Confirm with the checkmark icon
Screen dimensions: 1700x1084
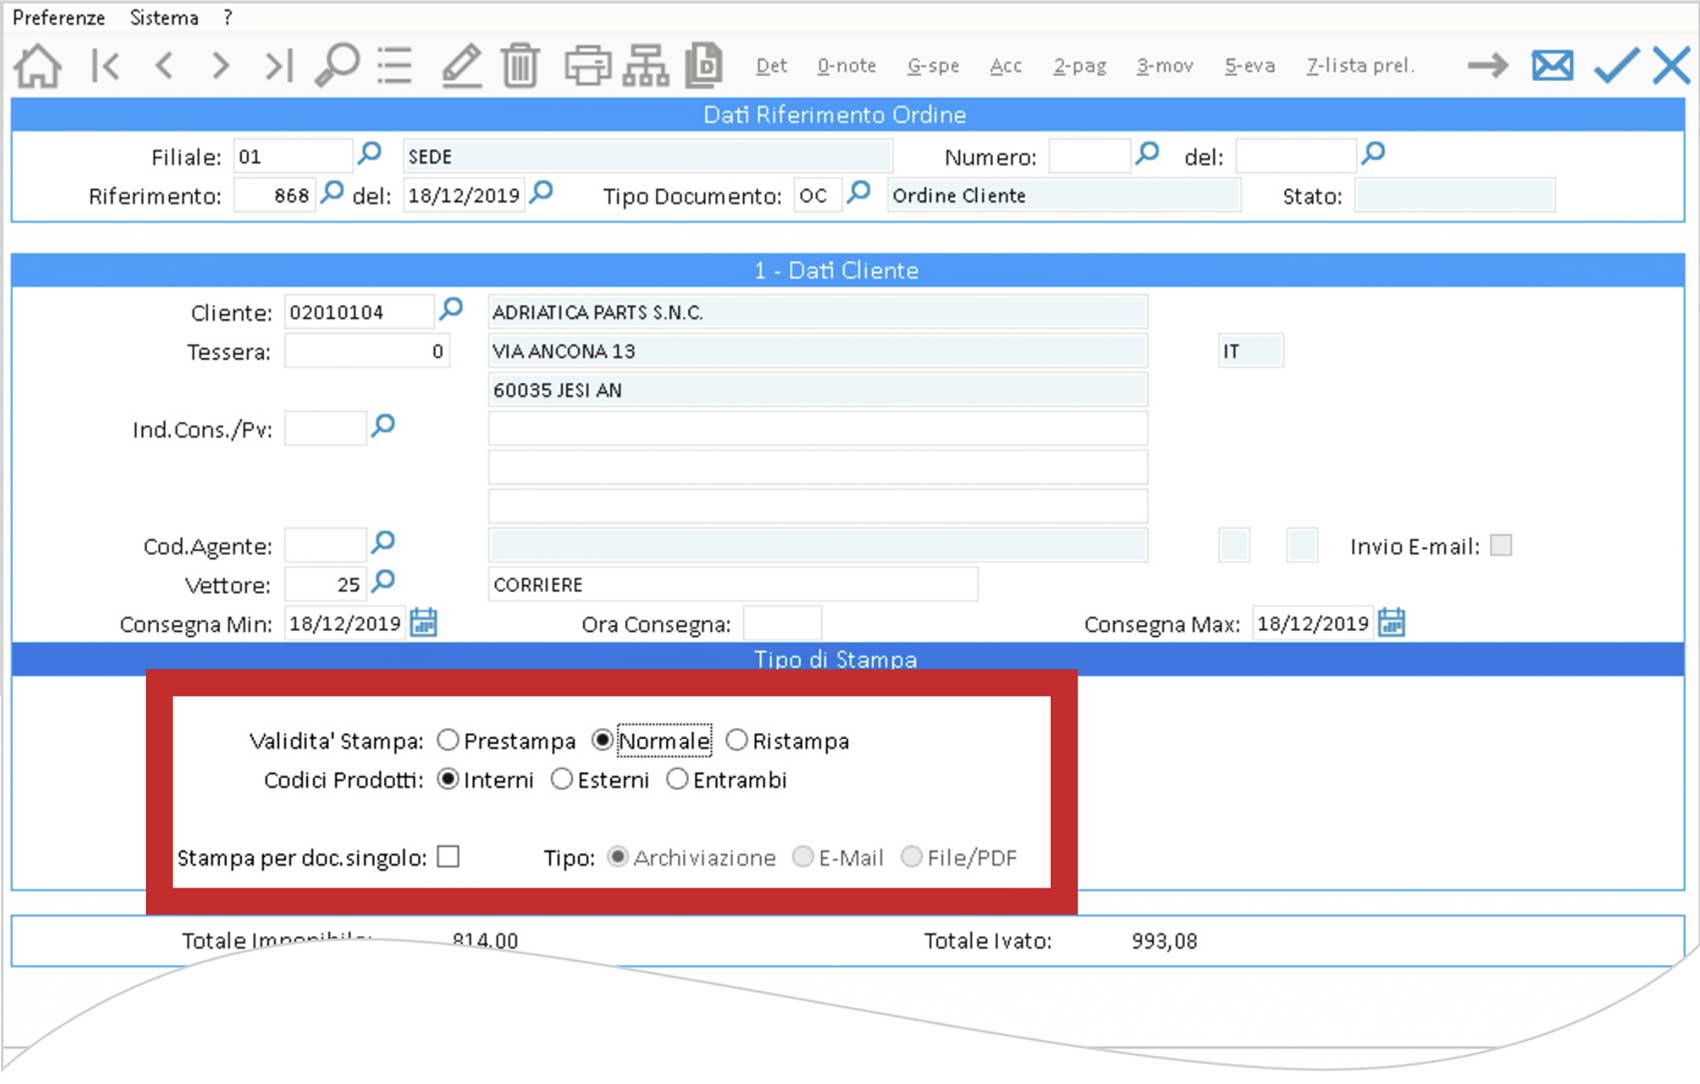1616,66
